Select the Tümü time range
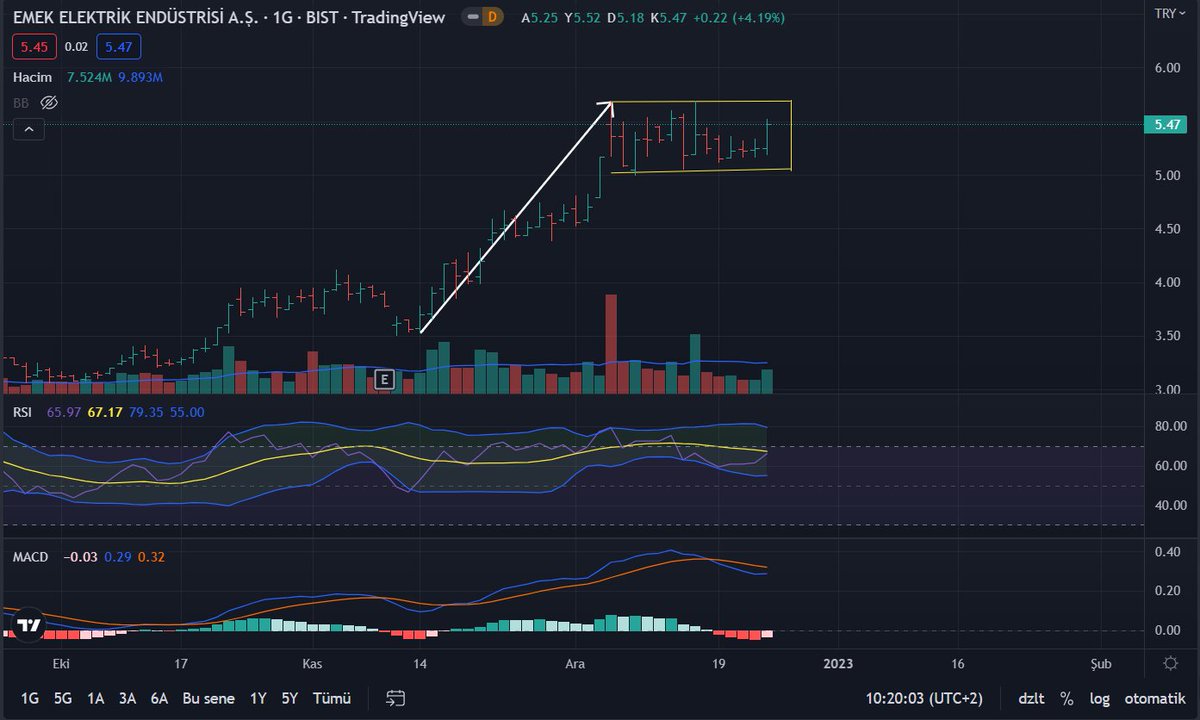This screenshot has height=720, width=1200. [332, 698]
